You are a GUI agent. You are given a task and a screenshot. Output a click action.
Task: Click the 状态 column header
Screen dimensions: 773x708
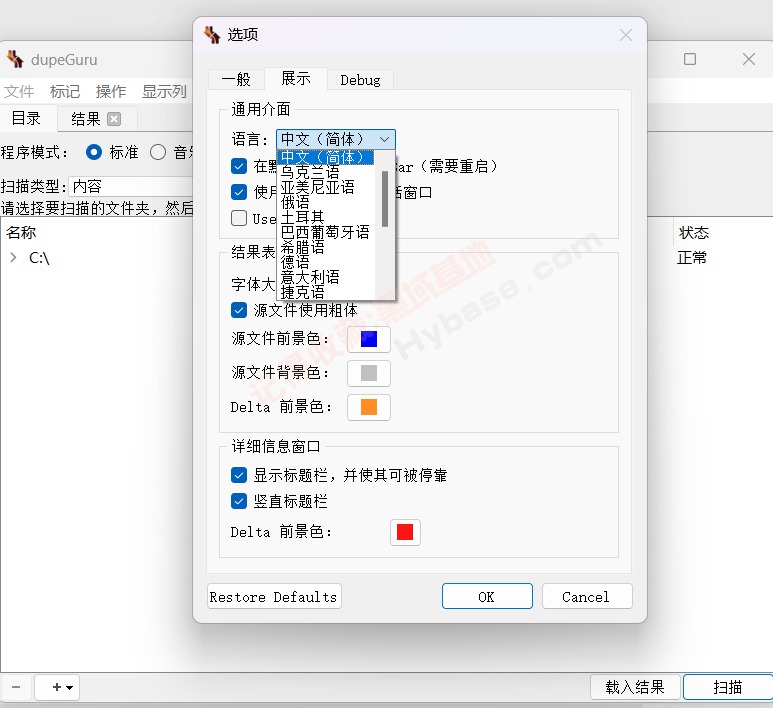click(x=694, y=232)
